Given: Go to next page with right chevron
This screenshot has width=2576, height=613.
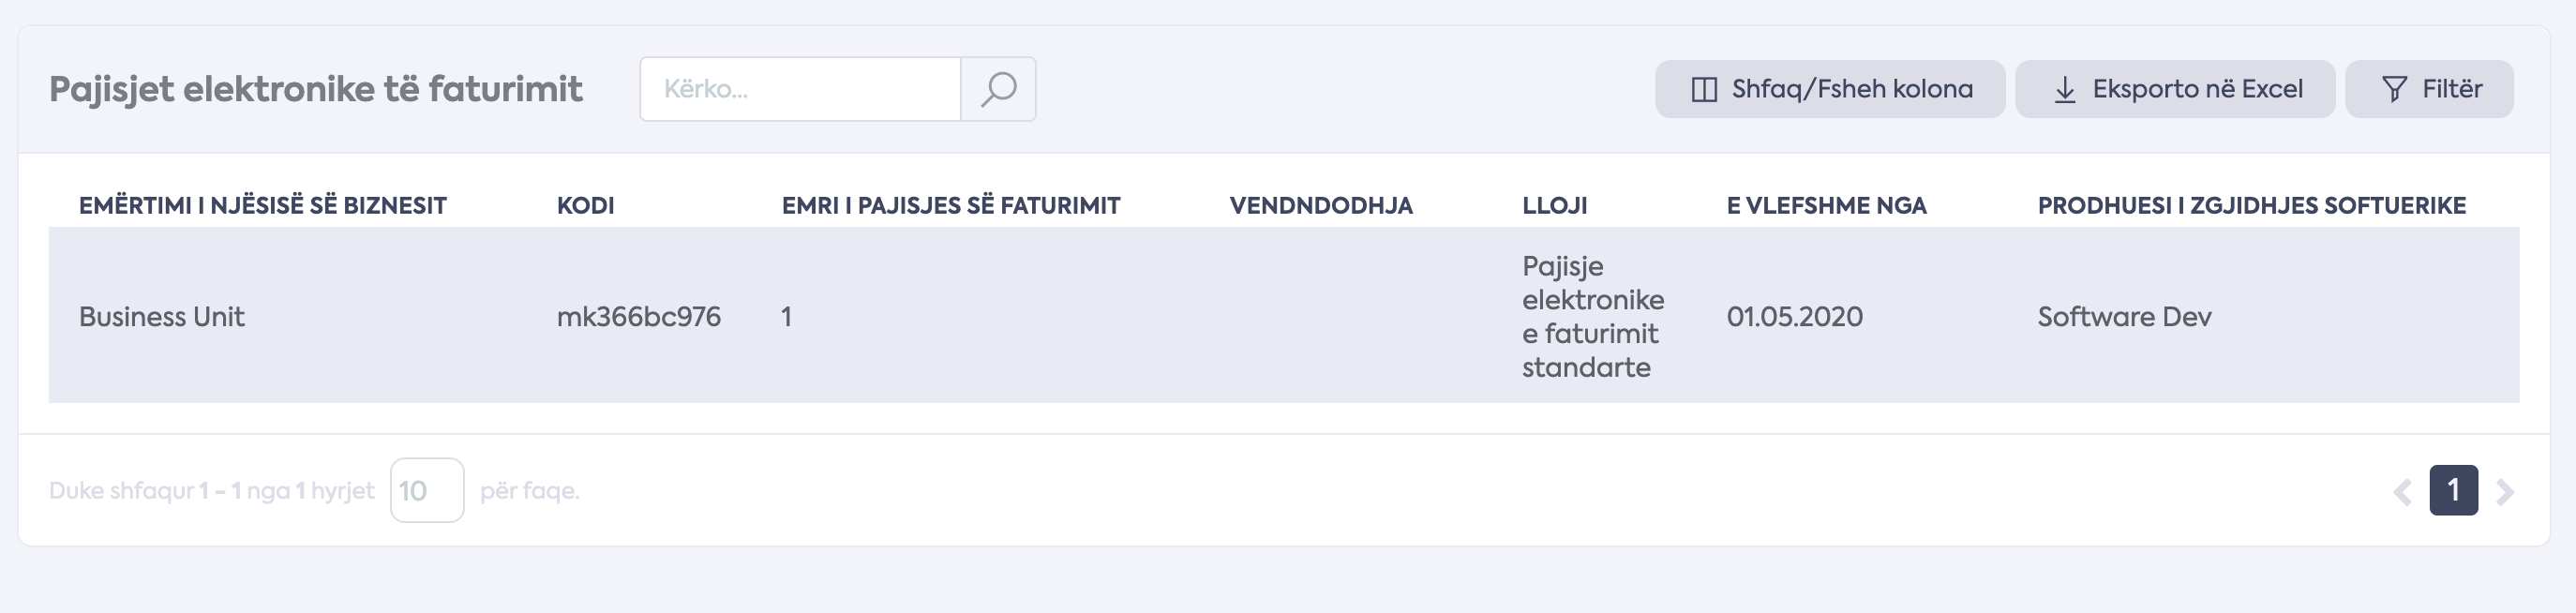Looking at the screenshot, I should click(x=2505, y=492).
